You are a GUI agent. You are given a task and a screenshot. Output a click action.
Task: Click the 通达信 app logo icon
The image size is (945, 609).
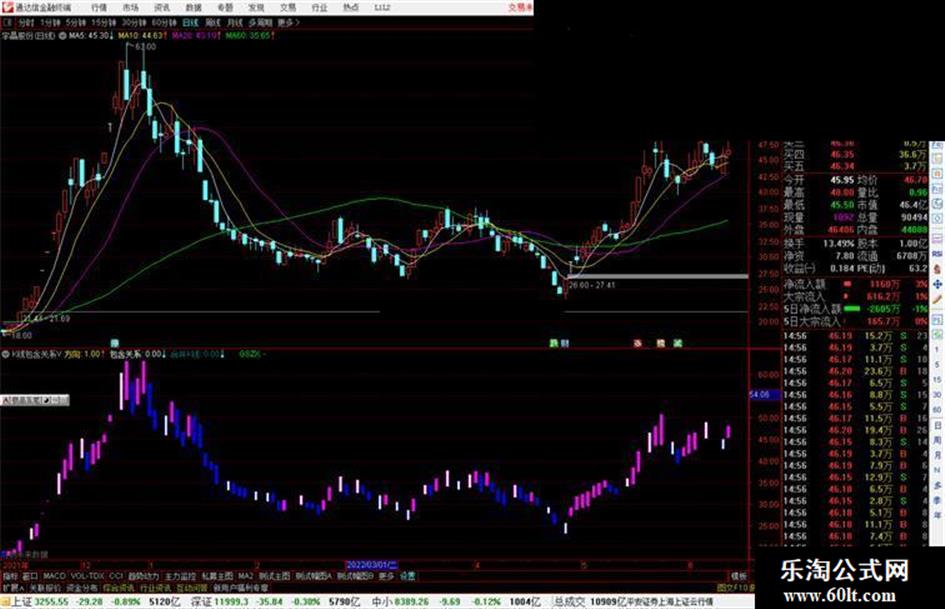8,7
